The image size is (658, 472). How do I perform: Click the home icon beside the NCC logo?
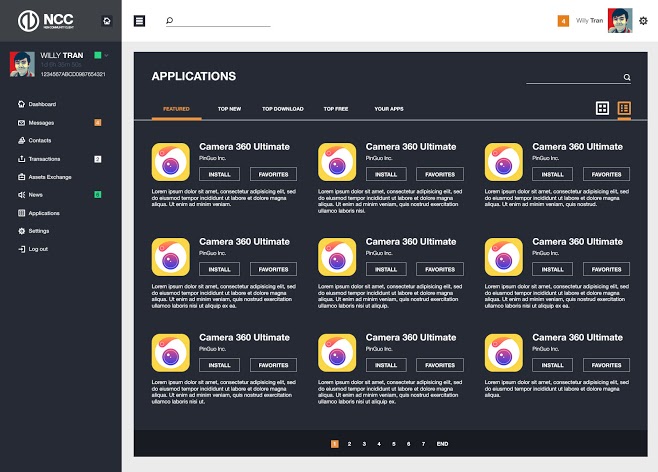click(107, 20)
